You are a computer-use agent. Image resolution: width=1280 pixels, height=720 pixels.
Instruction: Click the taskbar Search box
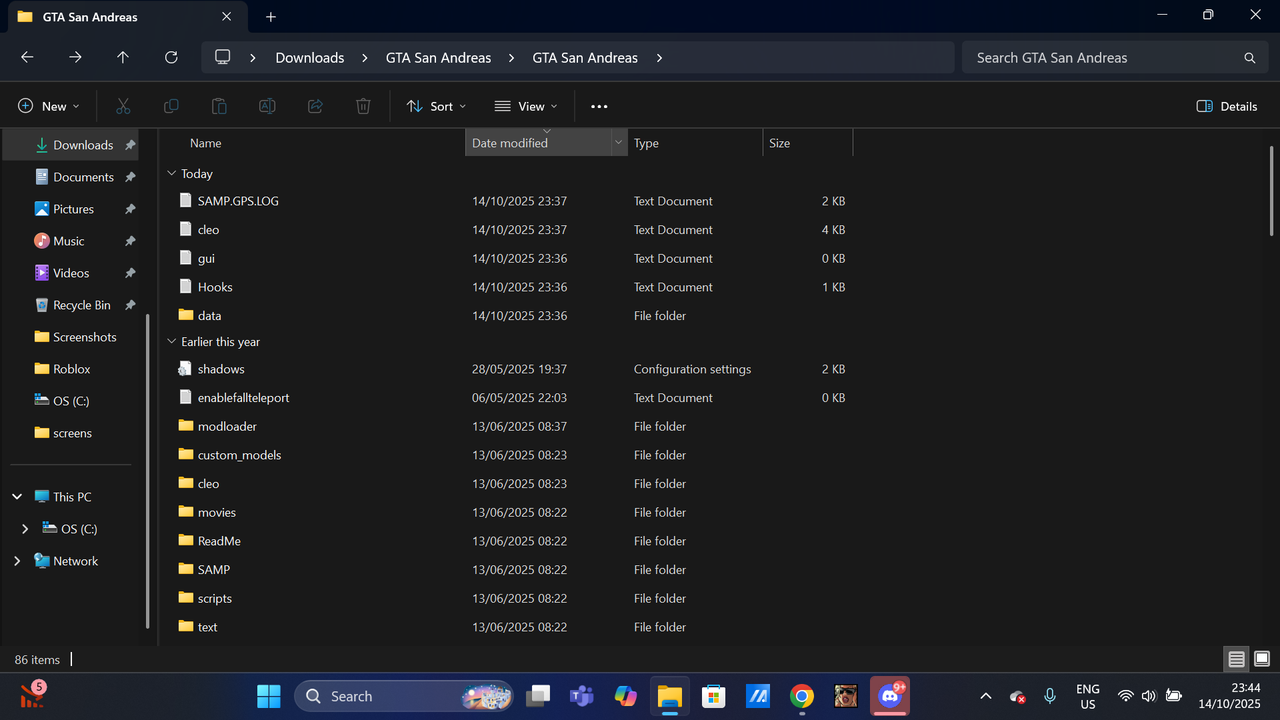pos(404,696)
